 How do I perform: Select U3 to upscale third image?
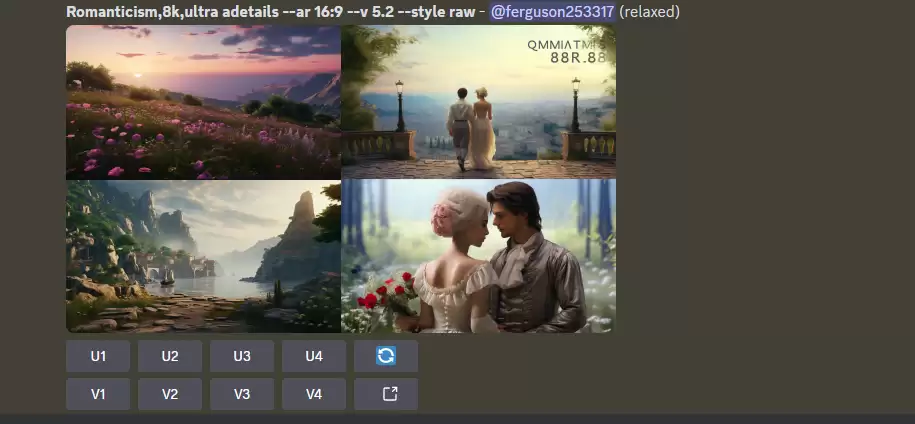coord(242,356)
